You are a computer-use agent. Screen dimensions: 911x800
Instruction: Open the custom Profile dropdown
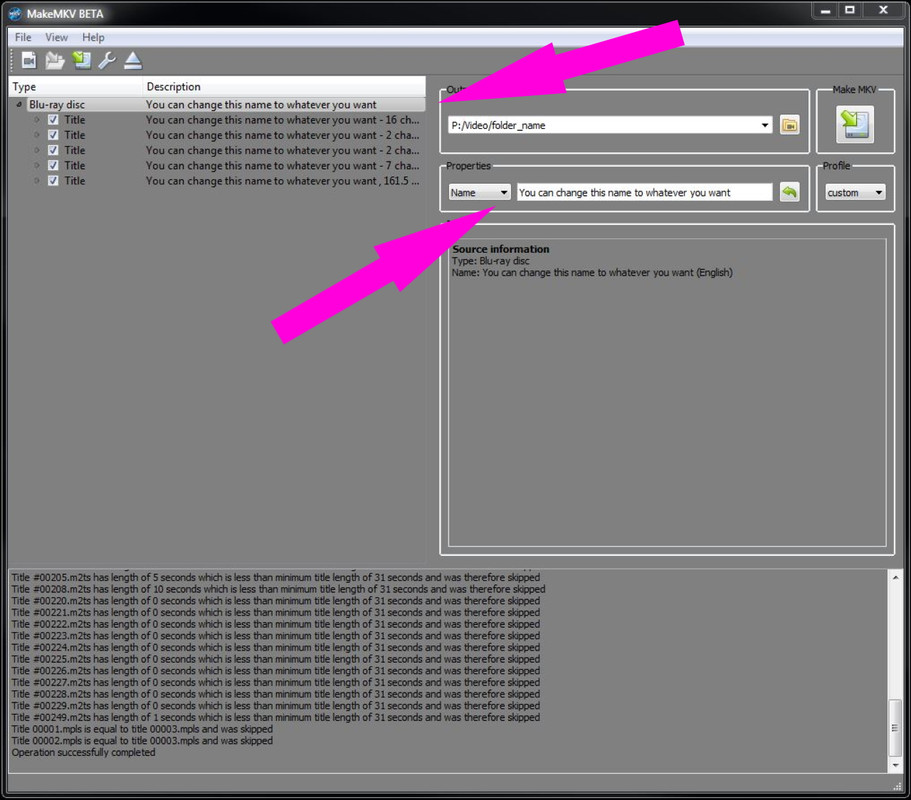click(x=855, y=192)
